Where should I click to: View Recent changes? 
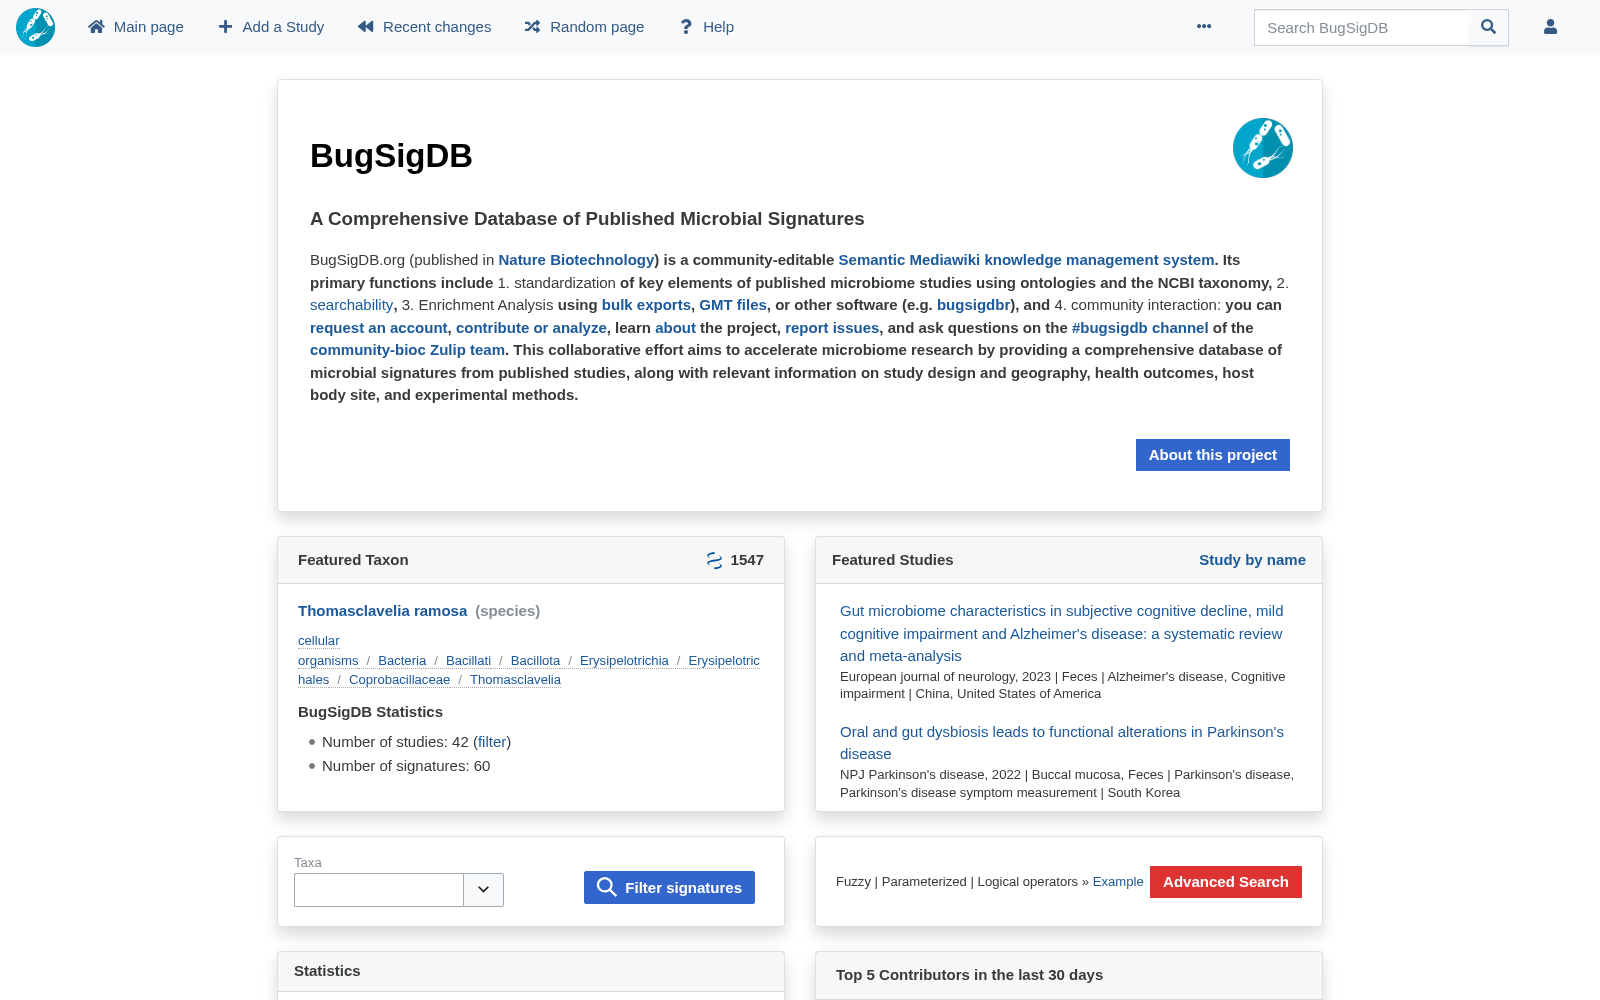424,27
